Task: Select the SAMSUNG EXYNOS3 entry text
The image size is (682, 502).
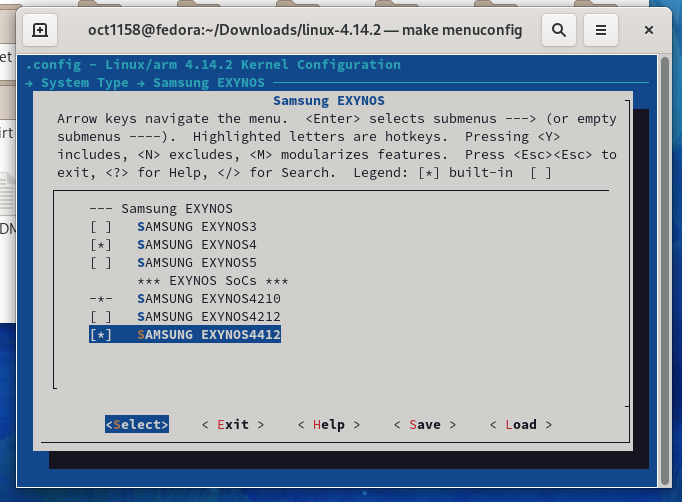Action: coord(197,227)
